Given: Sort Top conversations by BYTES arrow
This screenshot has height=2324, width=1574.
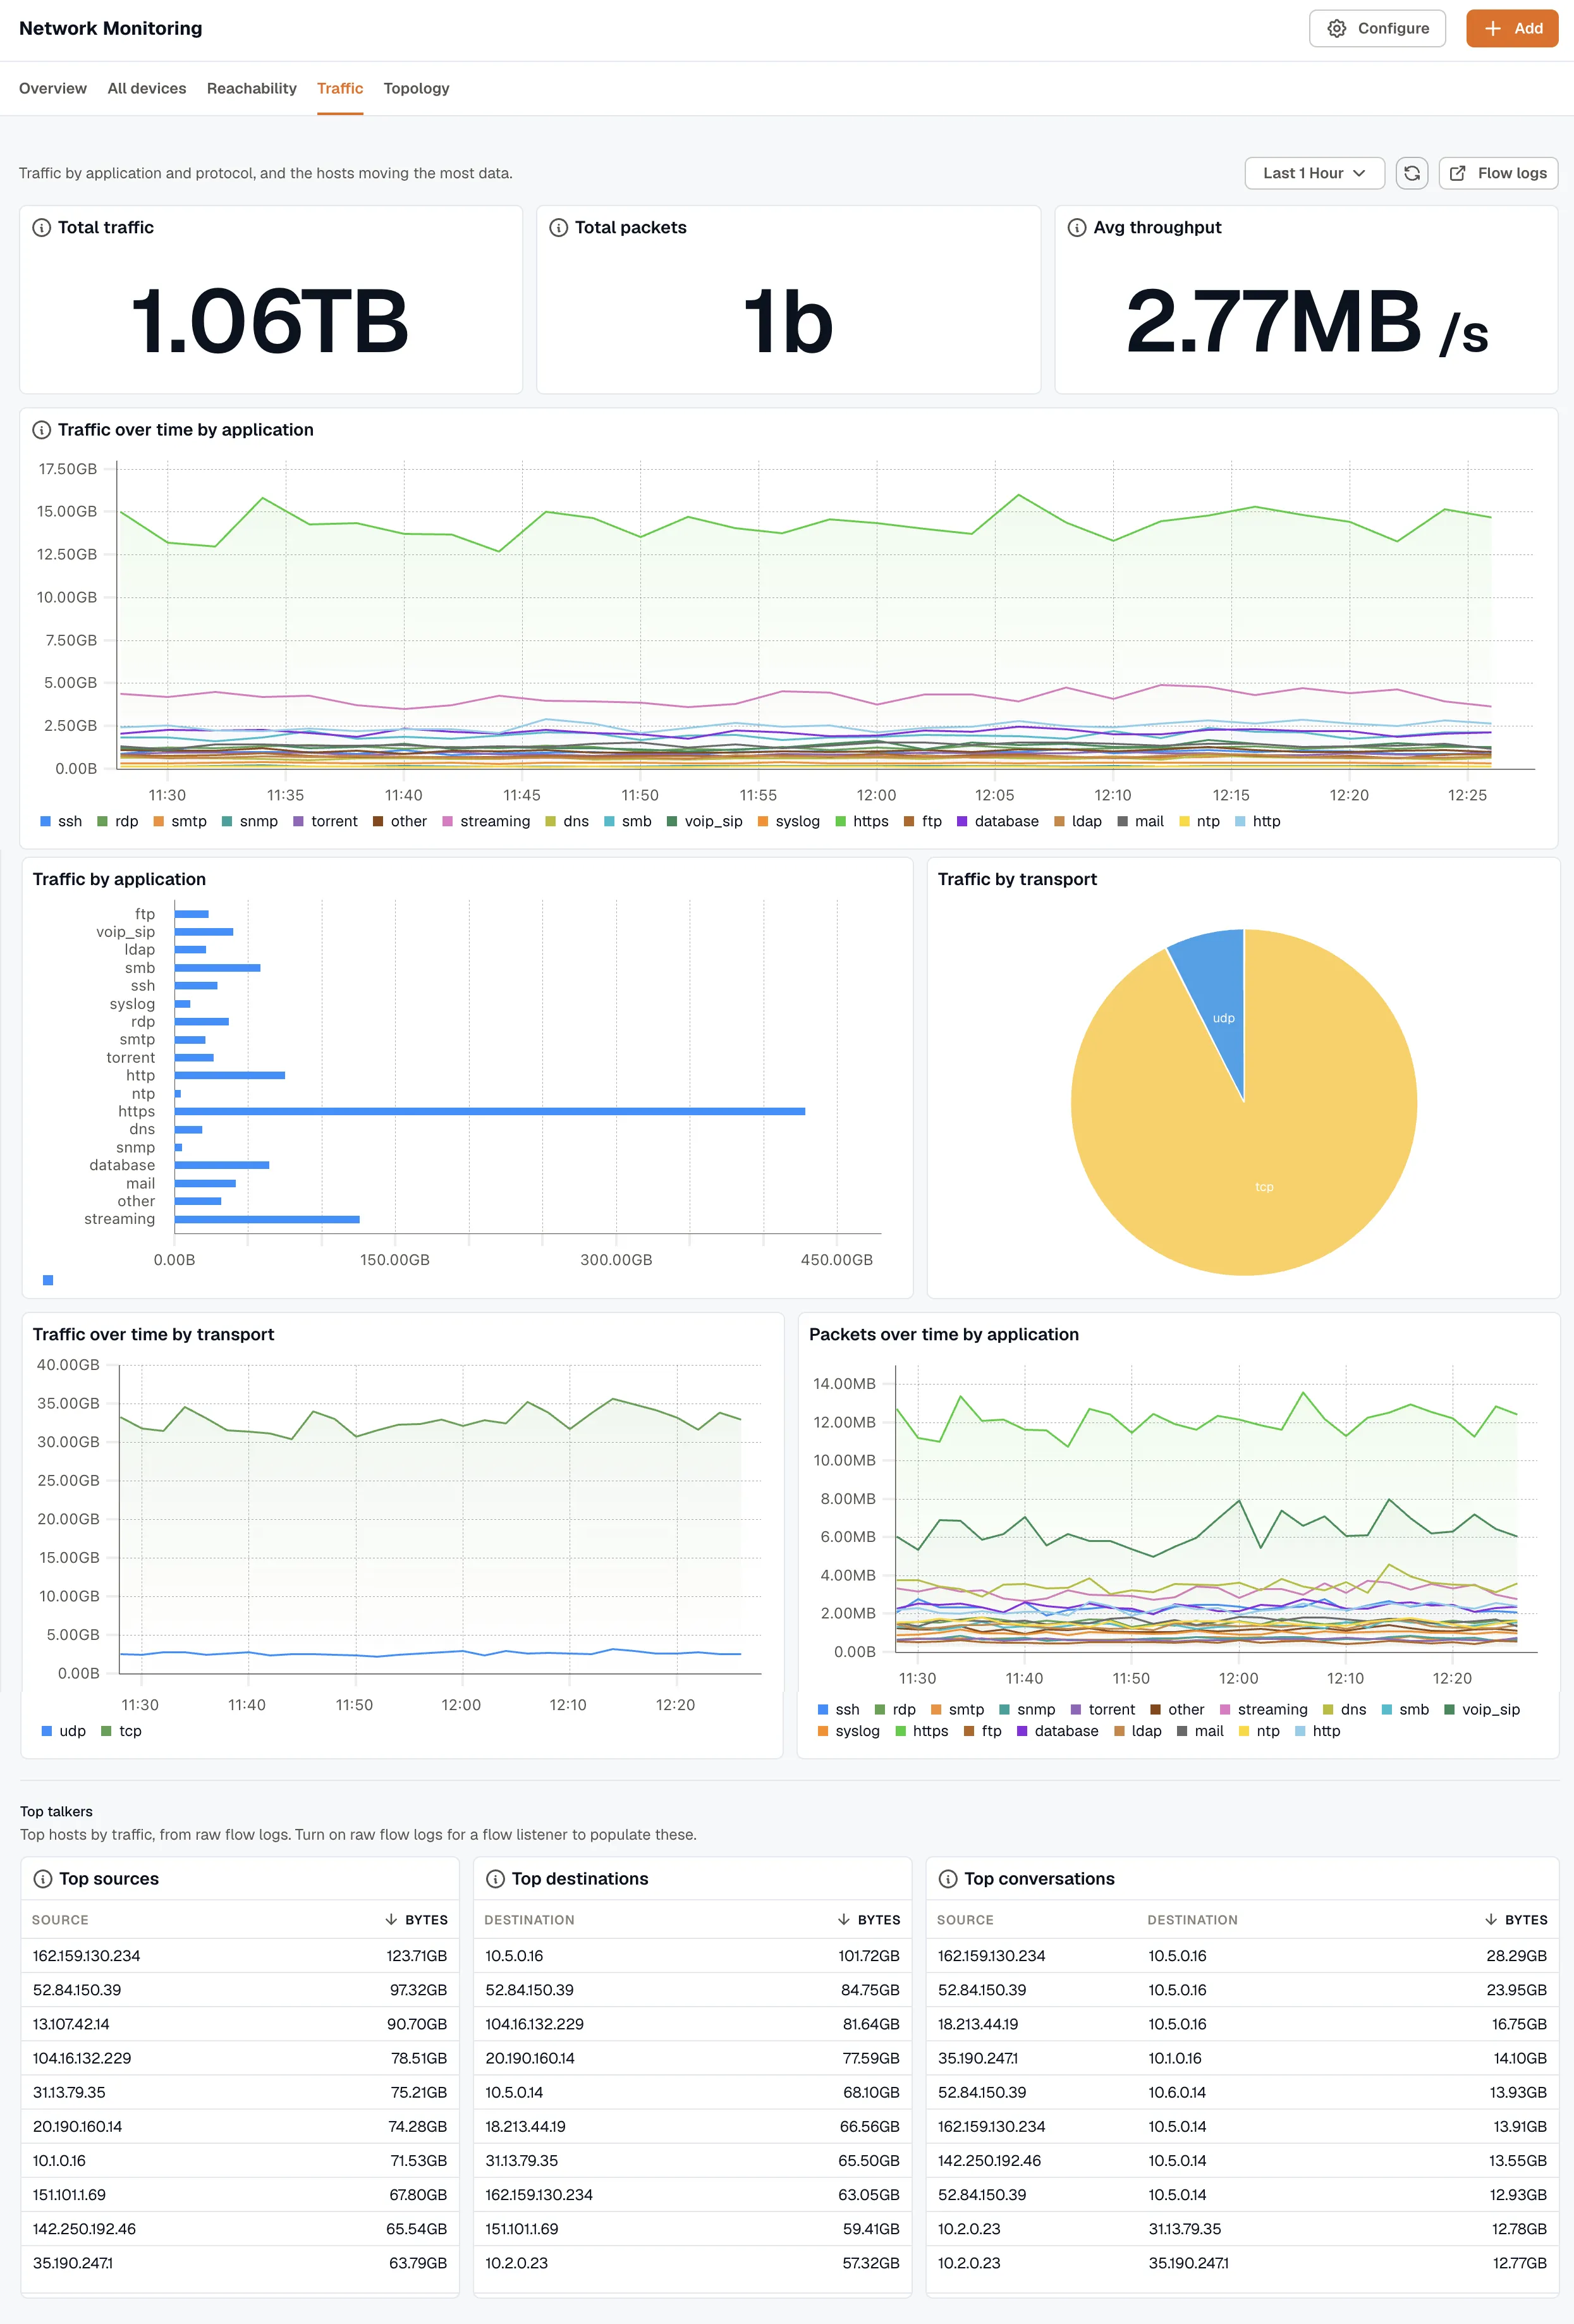Looking at the screenshot, I should click(1491, 1920).
